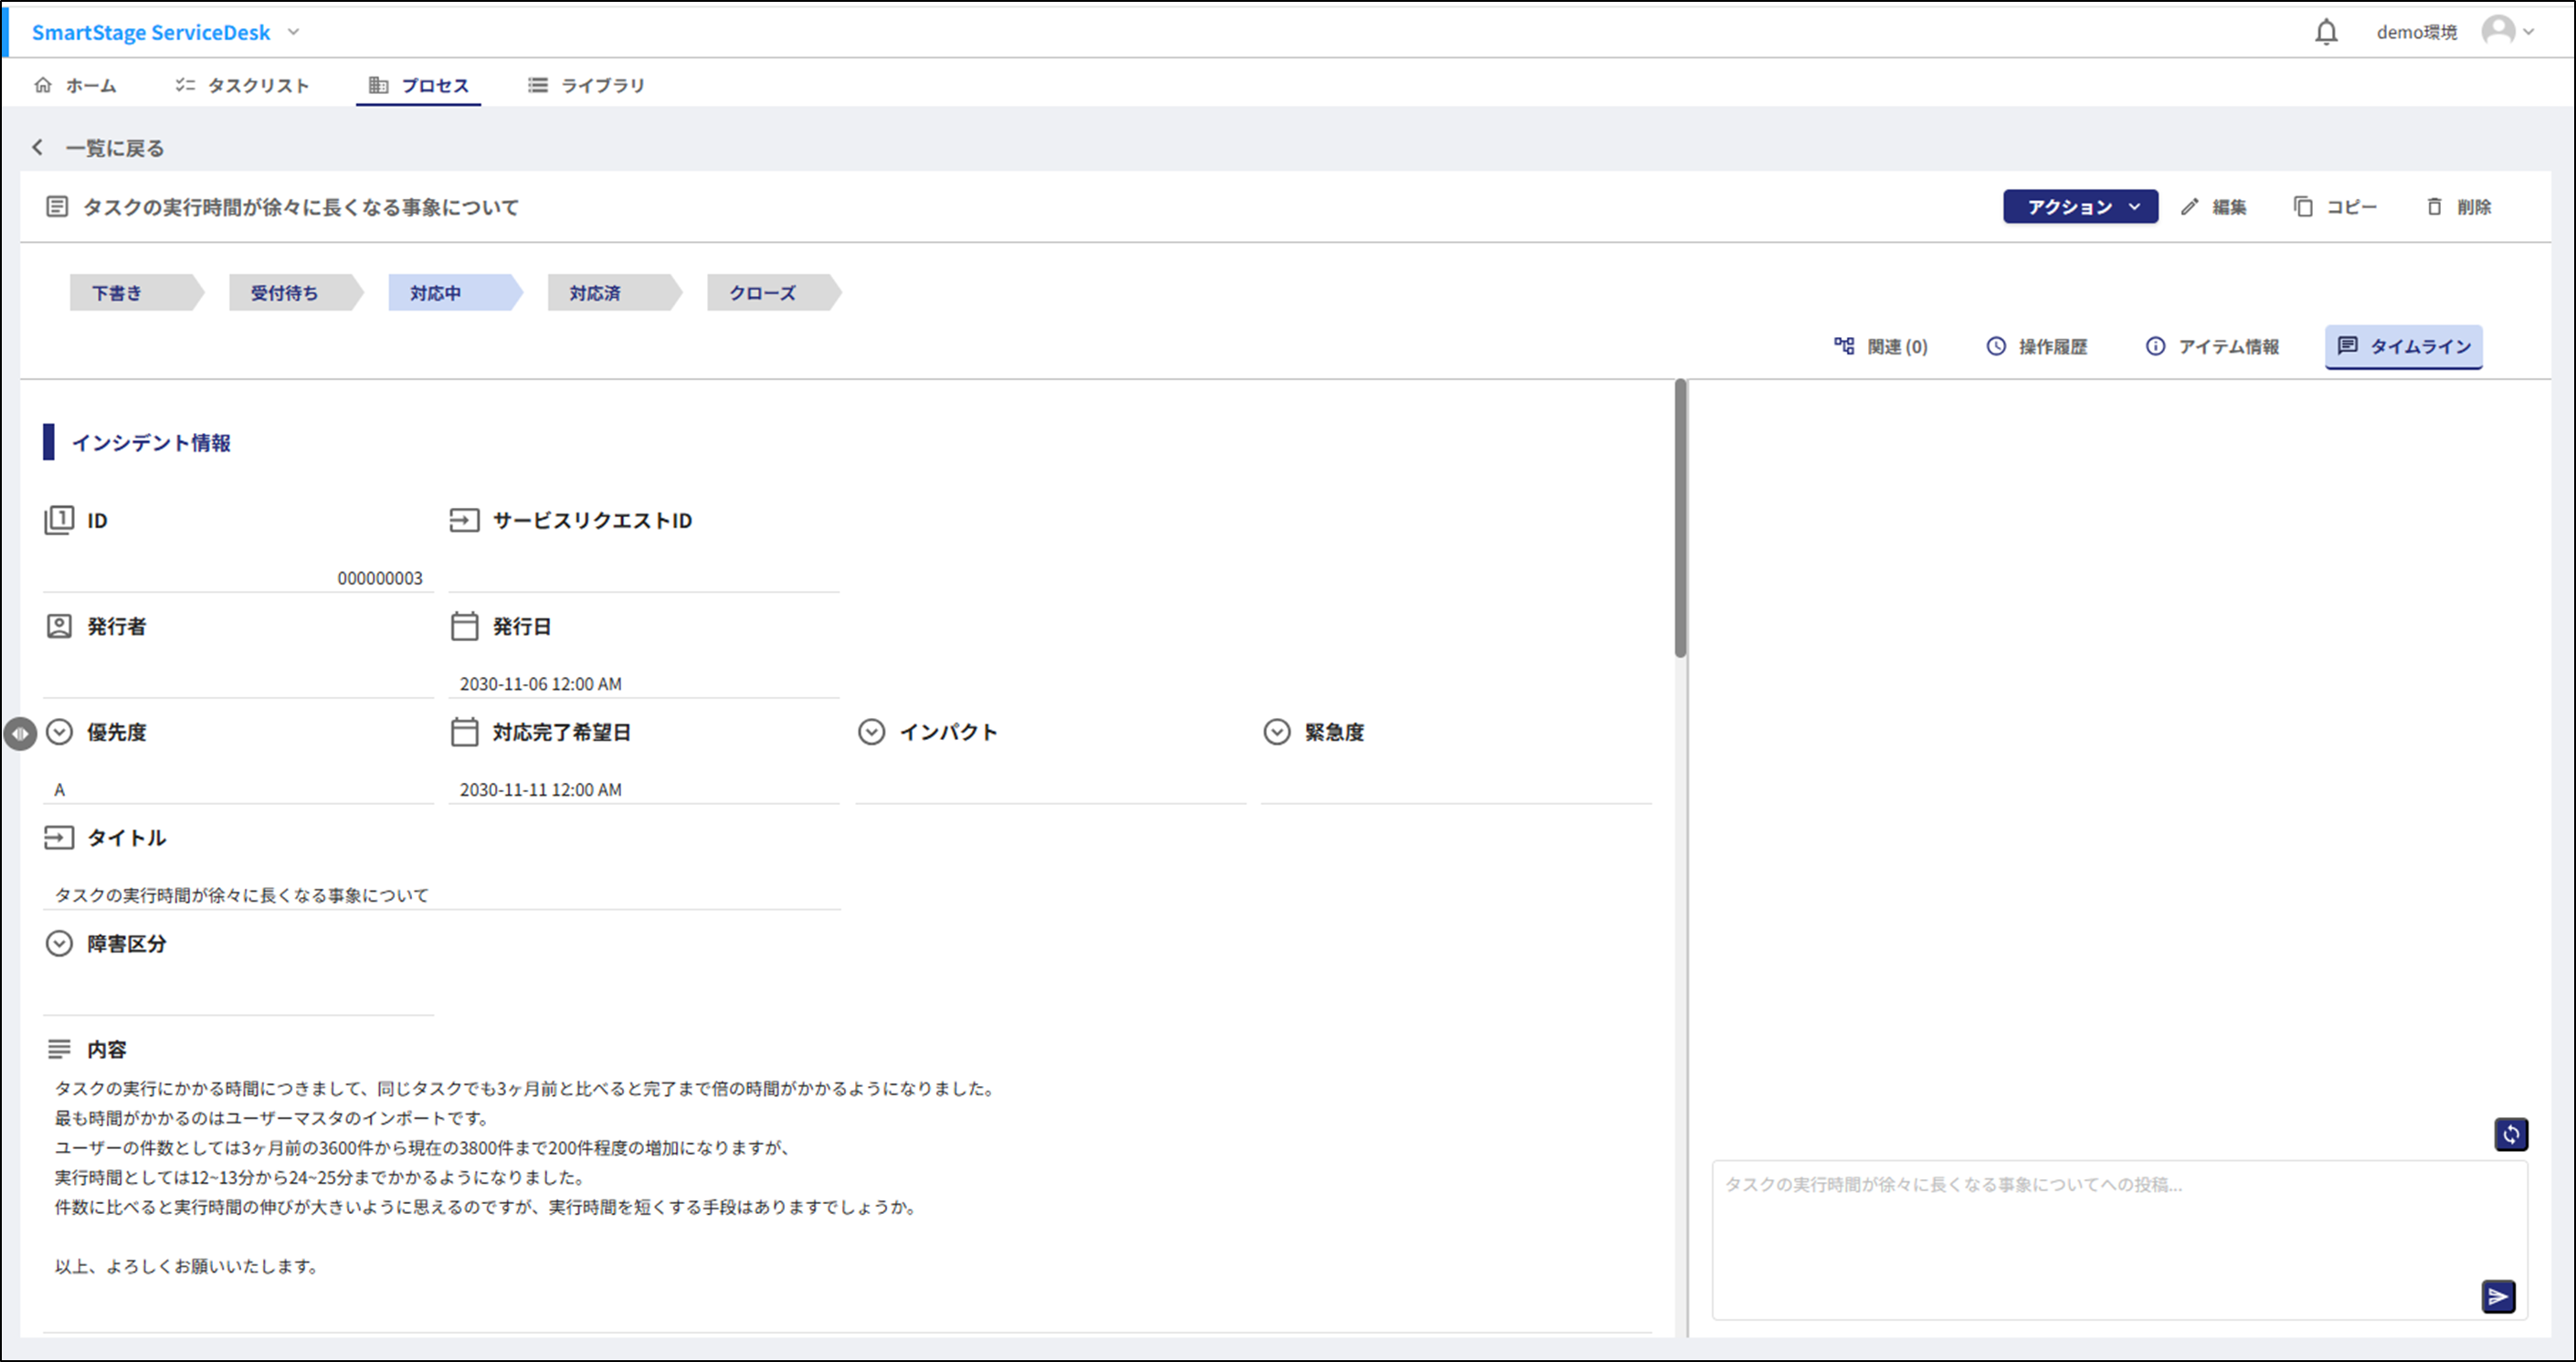This screenshot has height=1362, width=2576.
Task: Click demo環境 user label
Action: [x=2416, y=32]
